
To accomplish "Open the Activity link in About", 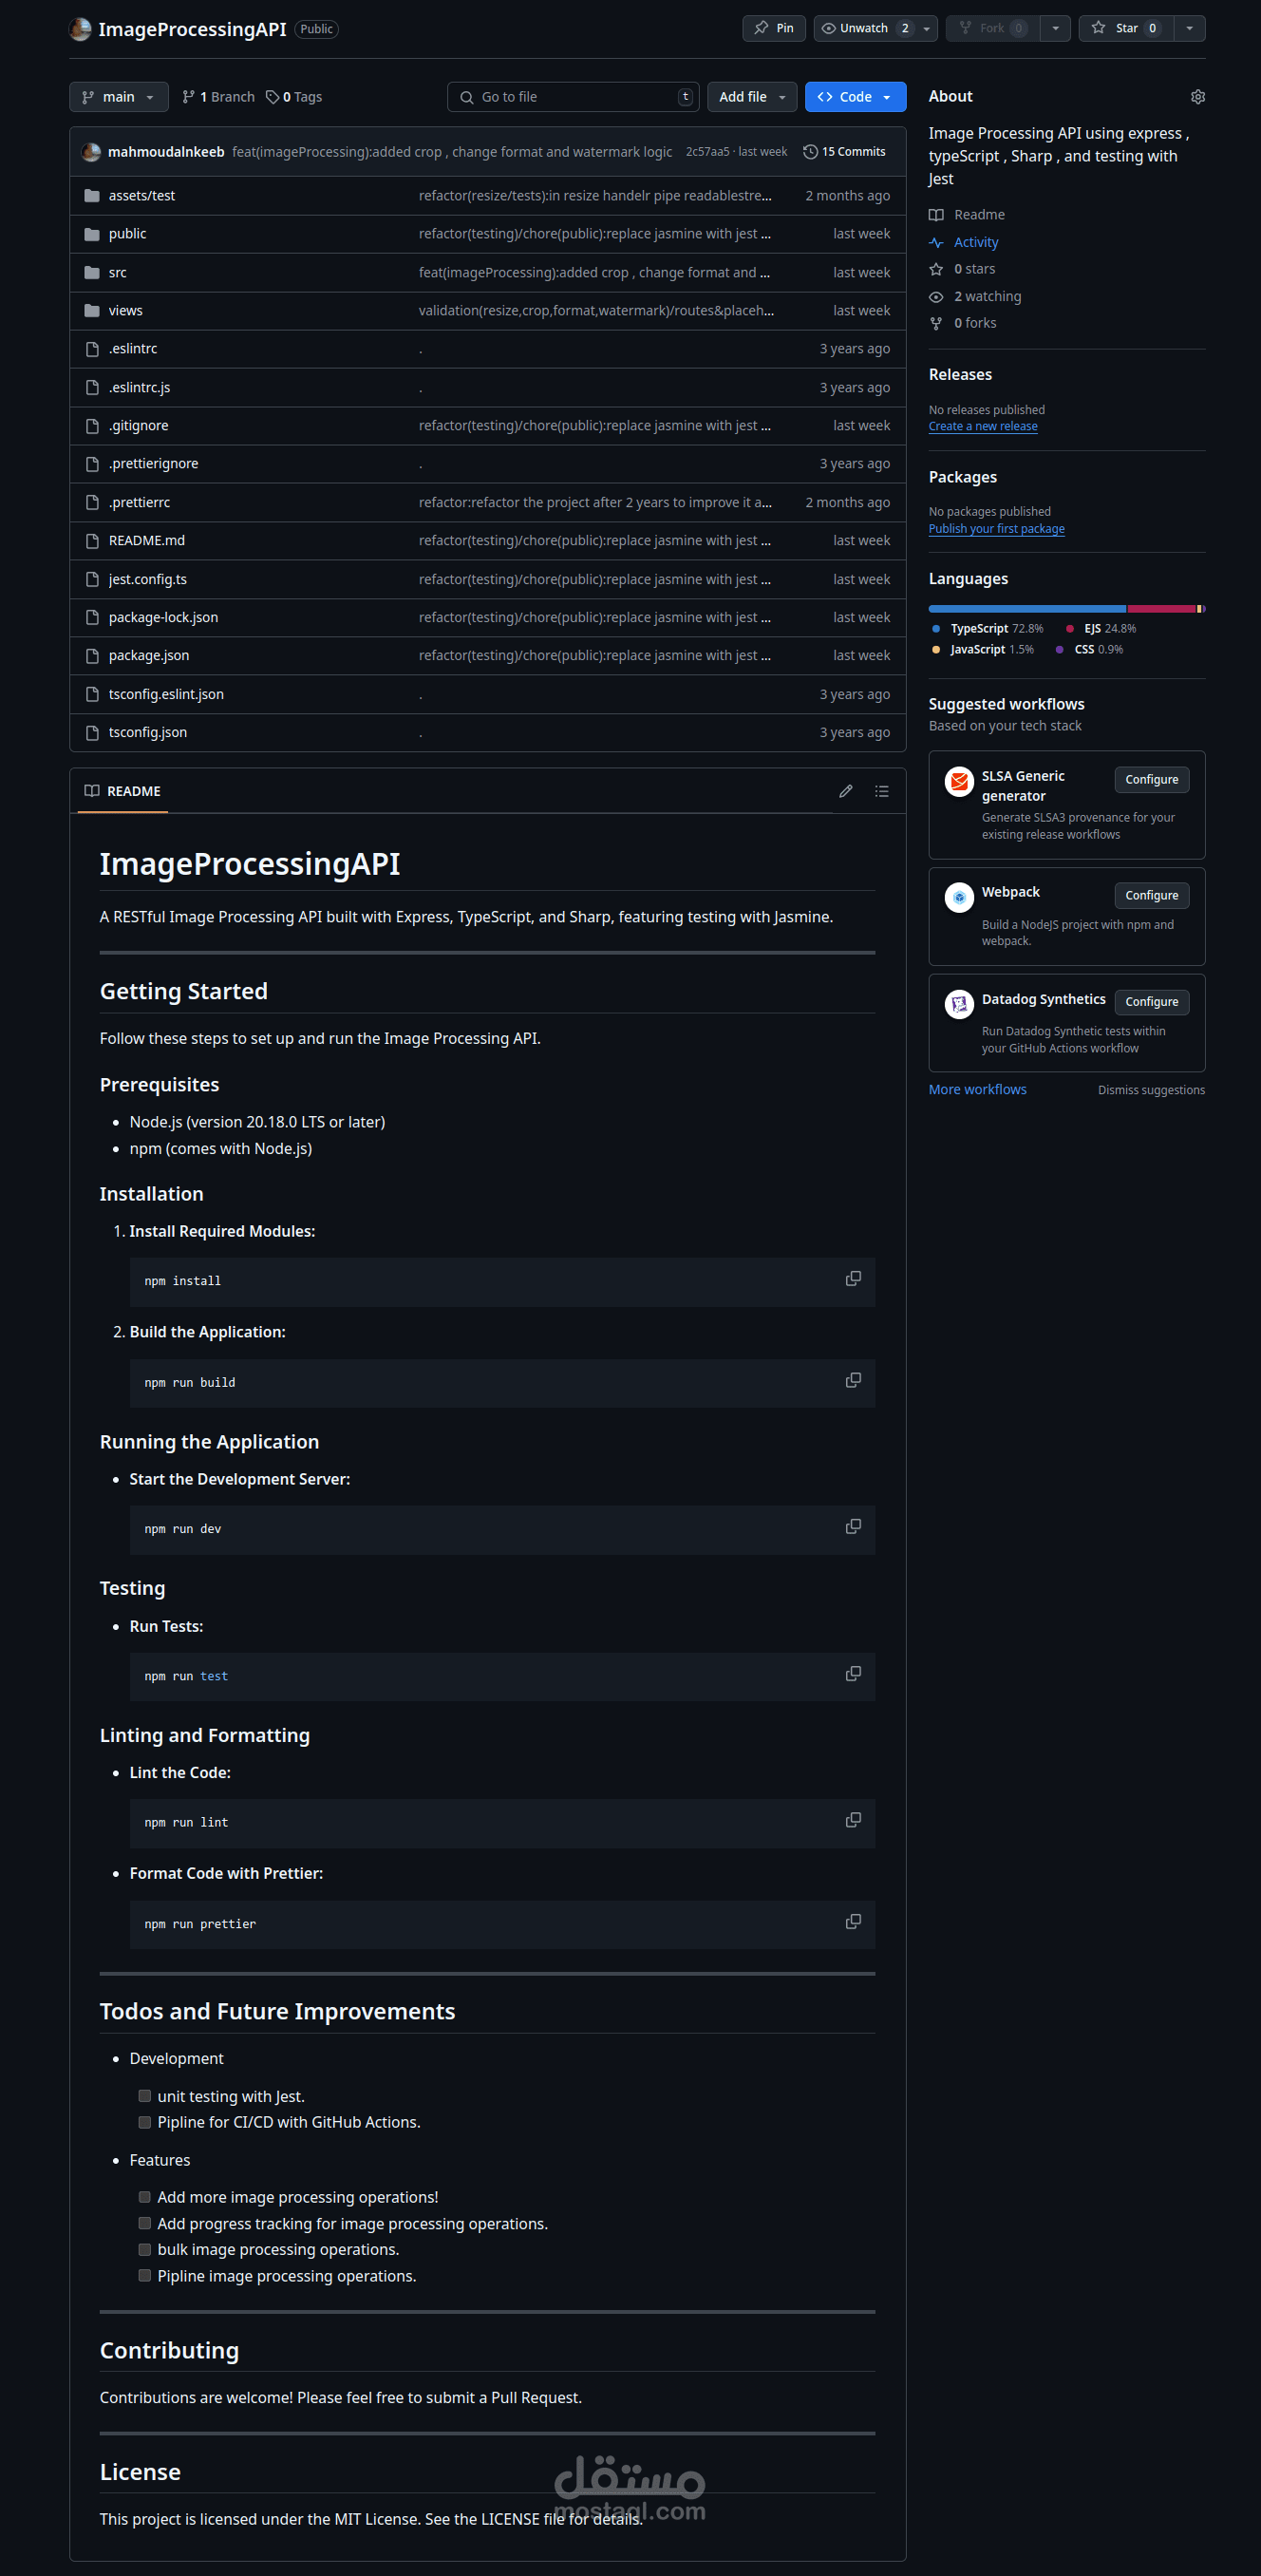I will pos(975,242).
